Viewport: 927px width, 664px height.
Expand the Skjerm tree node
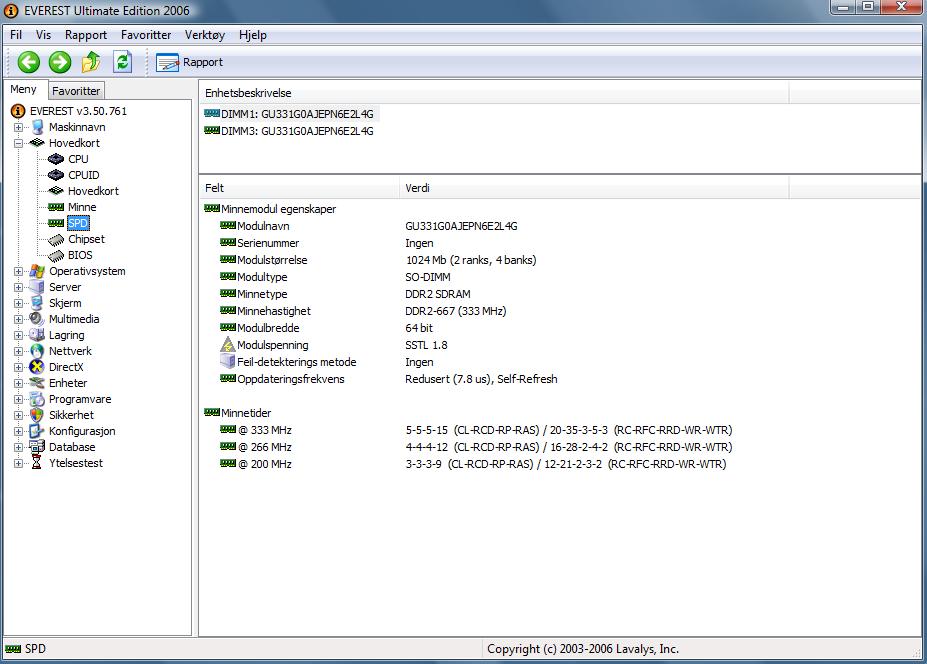pyautogui.click(x=18, y=303)
